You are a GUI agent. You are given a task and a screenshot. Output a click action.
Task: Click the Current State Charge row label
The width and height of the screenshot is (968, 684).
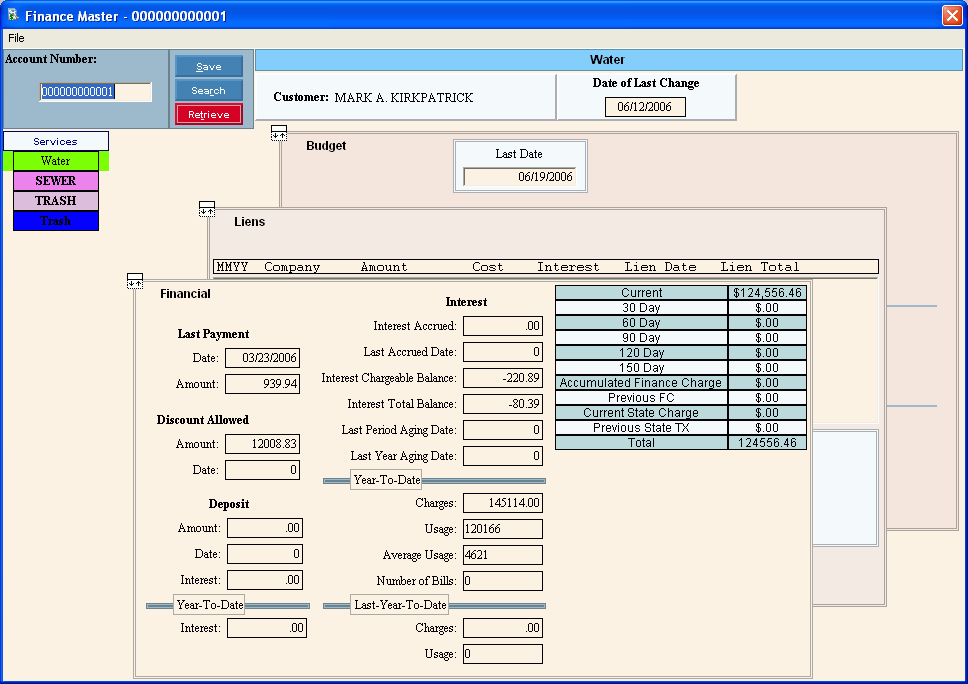[x=641, y=412]
